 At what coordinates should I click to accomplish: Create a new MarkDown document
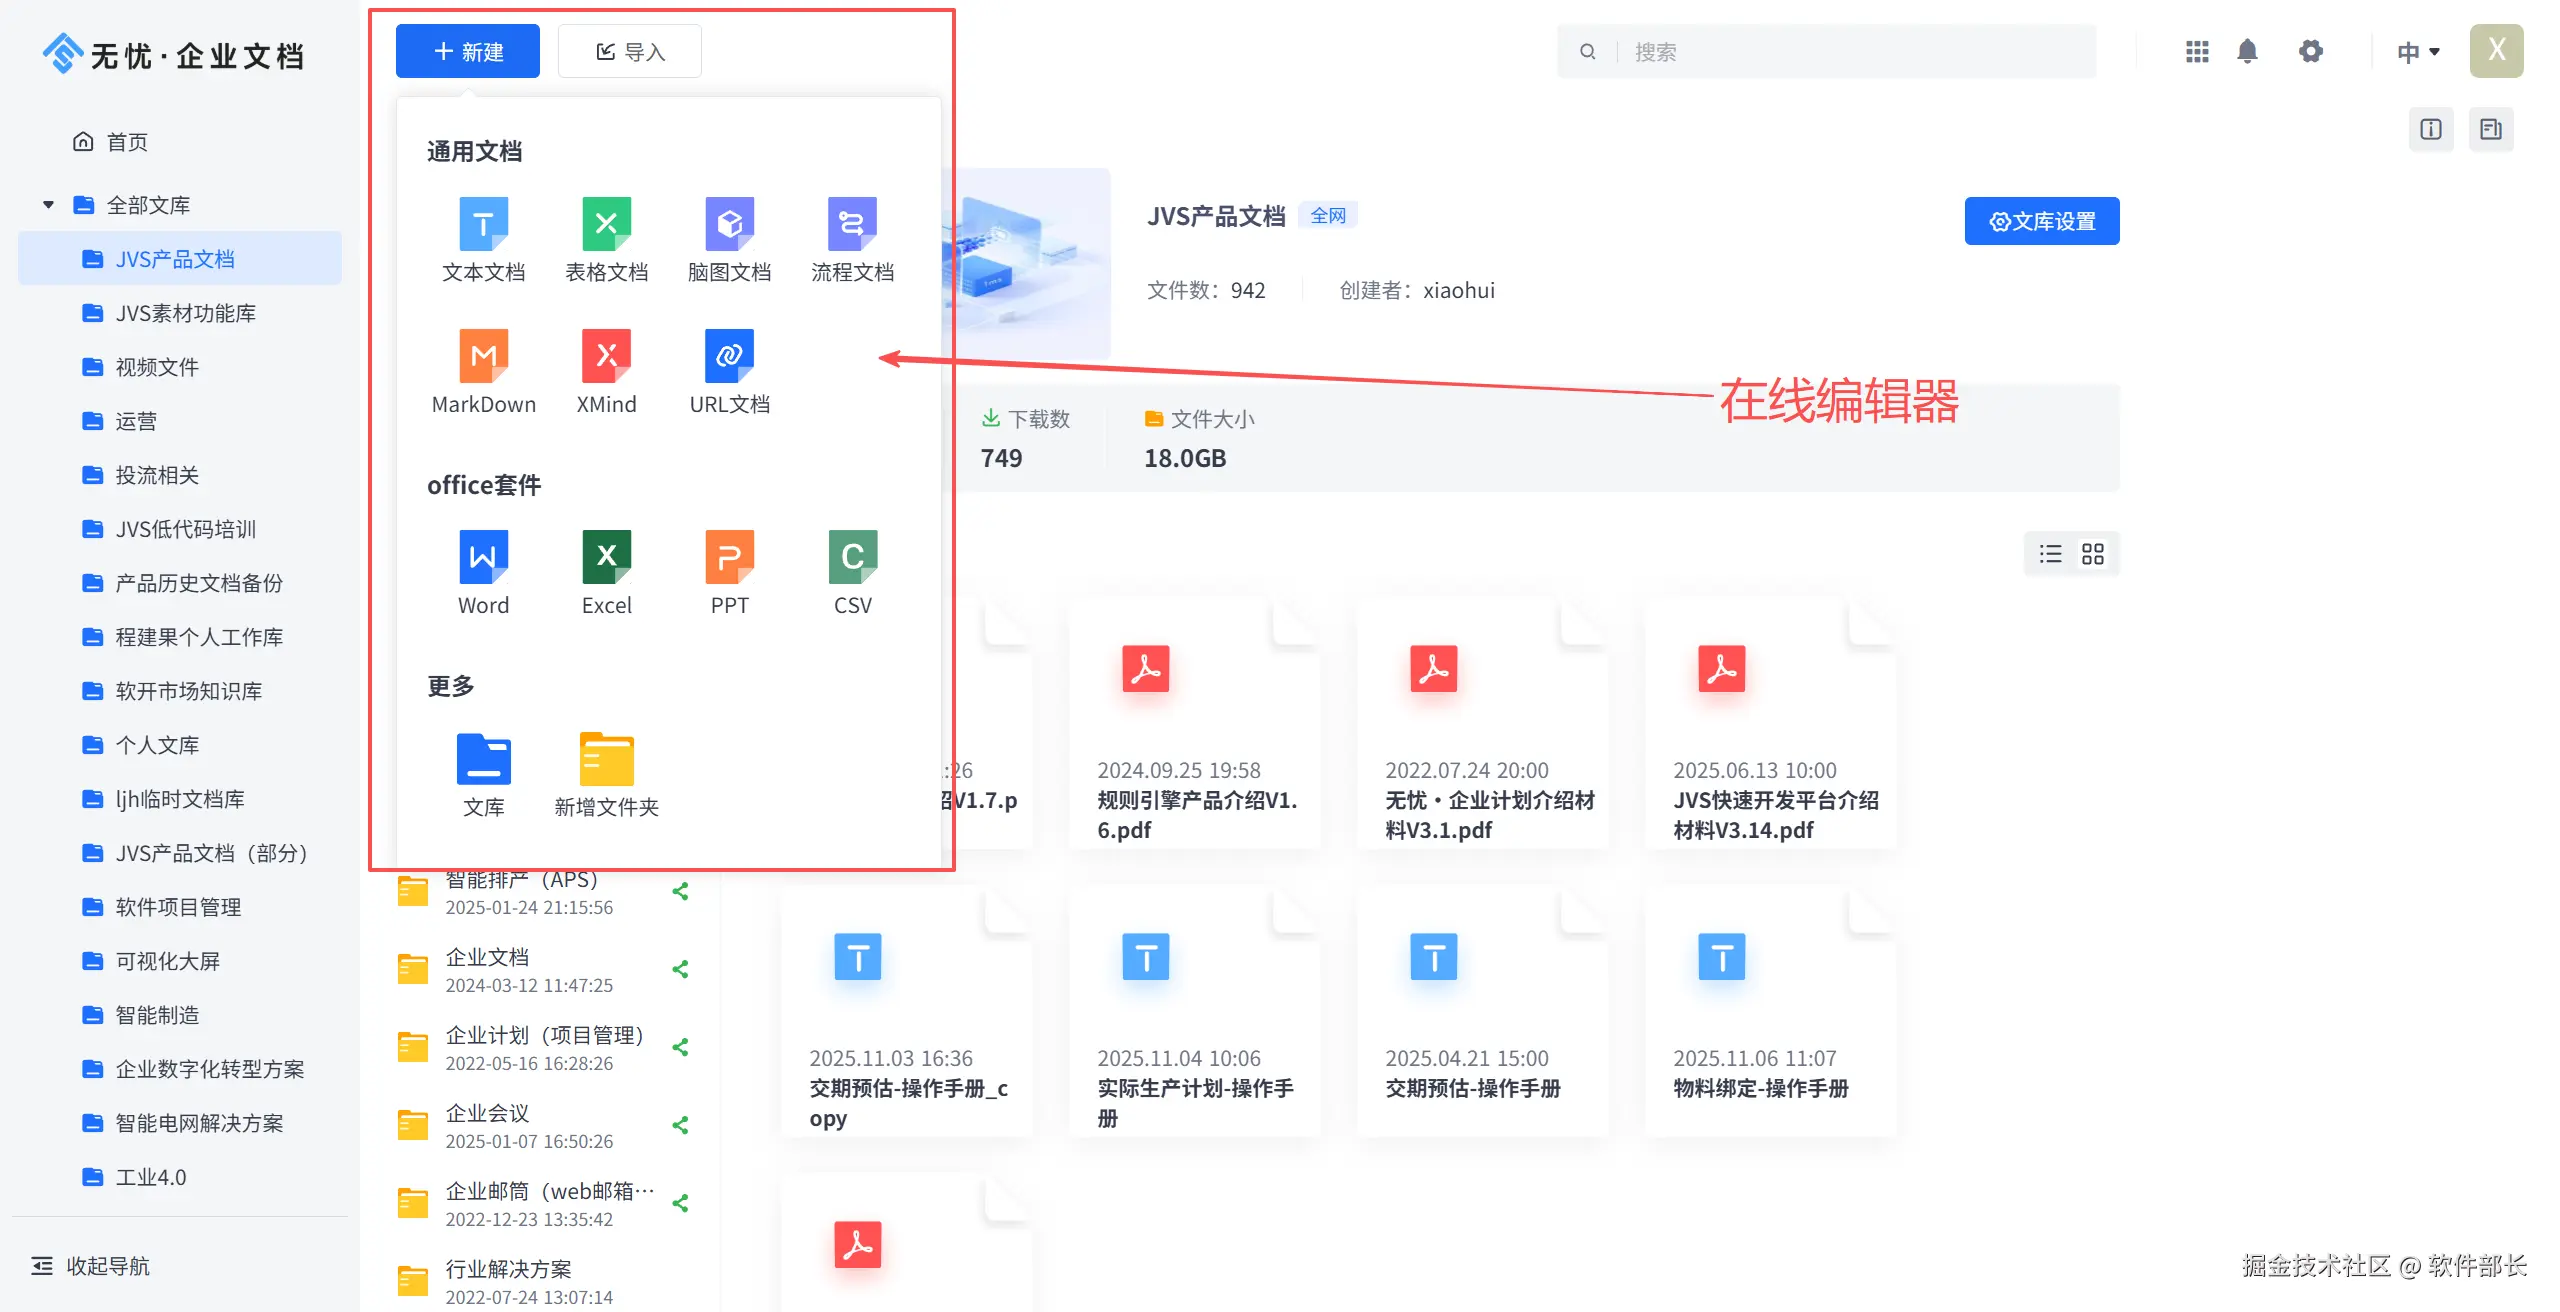pos(483,356)
